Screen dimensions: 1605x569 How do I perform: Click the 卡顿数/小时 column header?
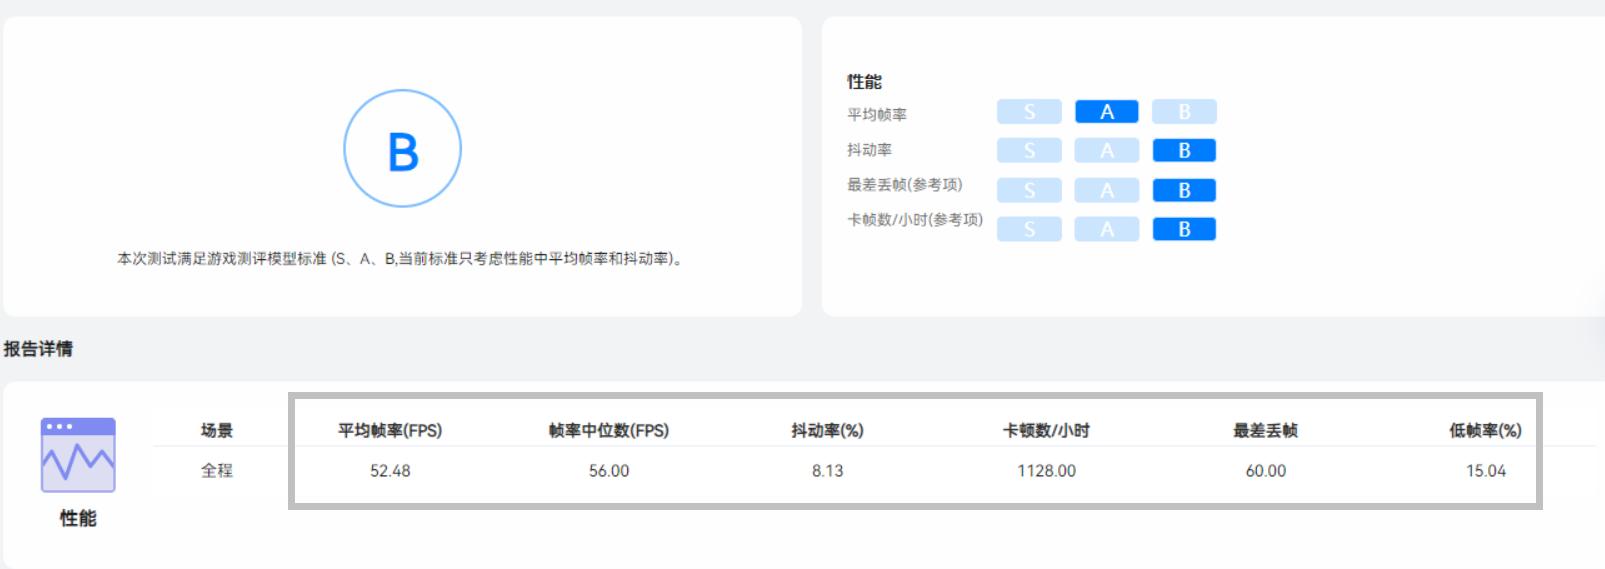click(1046, 431)
